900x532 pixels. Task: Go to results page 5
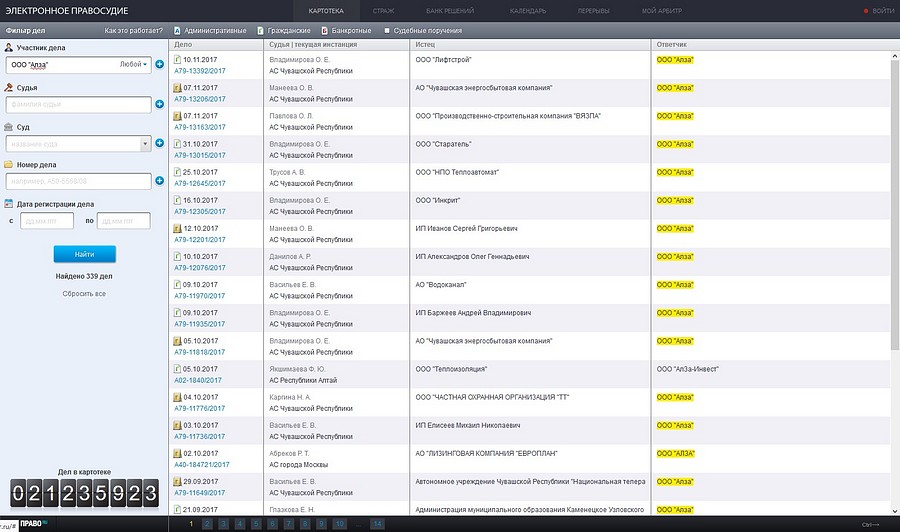click(x=256, y=524)
